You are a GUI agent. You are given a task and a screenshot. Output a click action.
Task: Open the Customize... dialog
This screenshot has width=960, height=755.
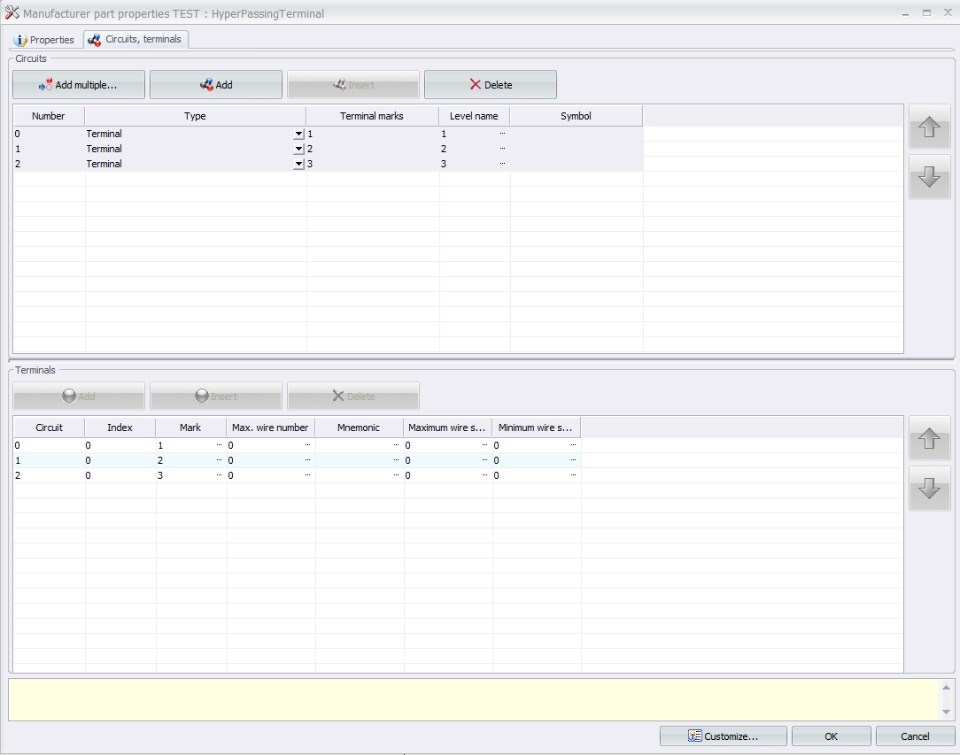pyautogui.click(x=723, y=737)
